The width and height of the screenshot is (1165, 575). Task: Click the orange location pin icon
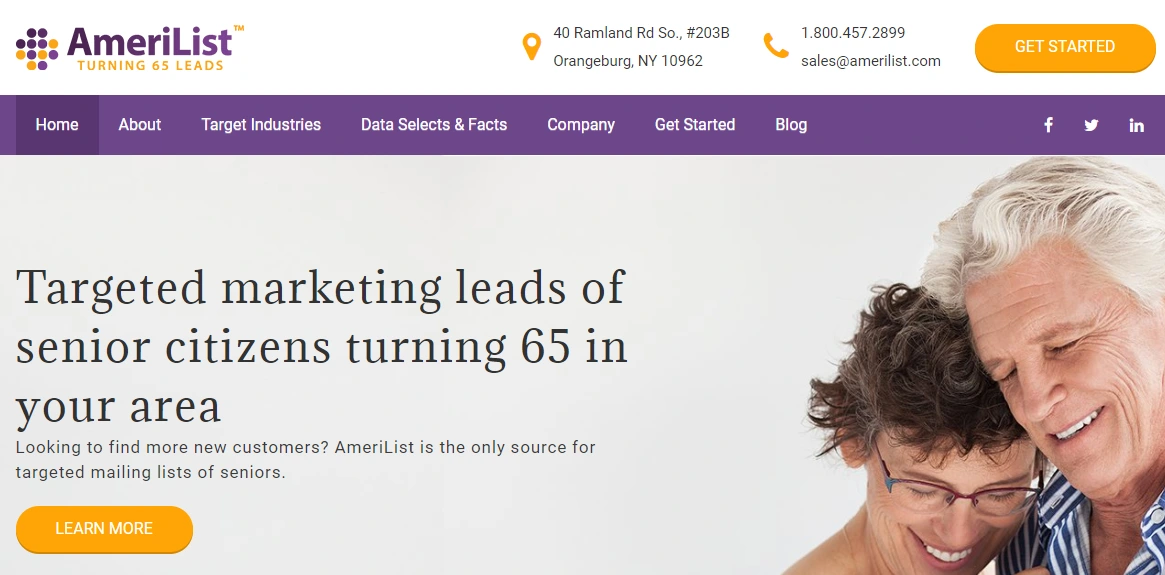[x=531, y=46]
